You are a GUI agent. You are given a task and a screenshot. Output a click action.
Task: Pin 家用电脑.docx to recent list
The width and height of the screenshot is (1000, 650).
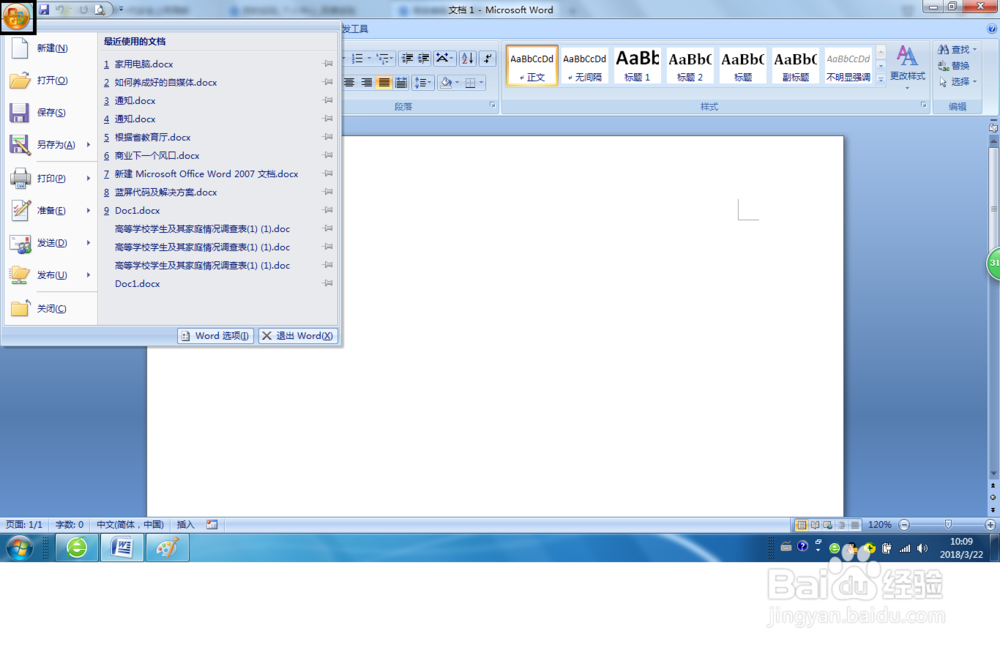(x=328, y=64)
